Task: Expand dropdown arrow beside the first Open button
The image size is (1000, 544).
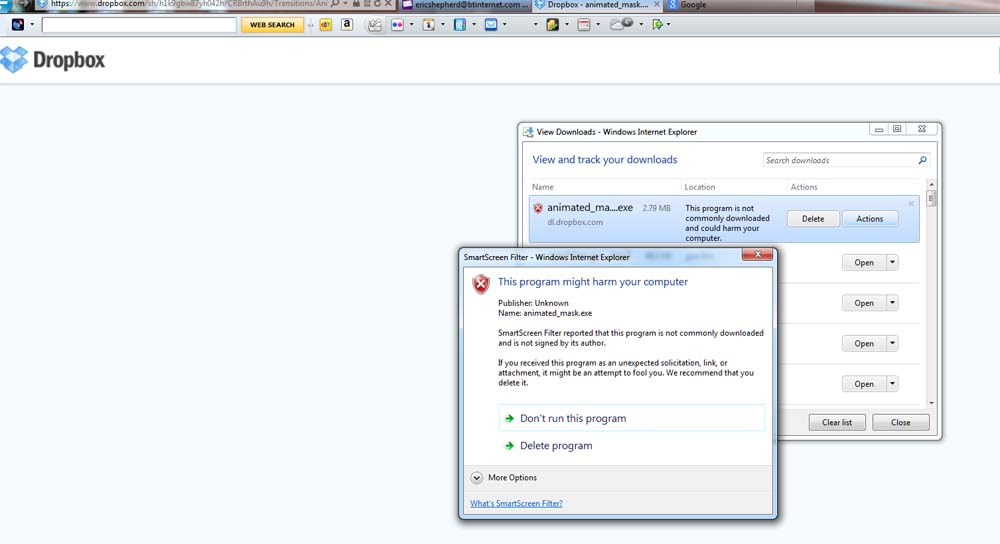Action: click(x=892, y=262)
